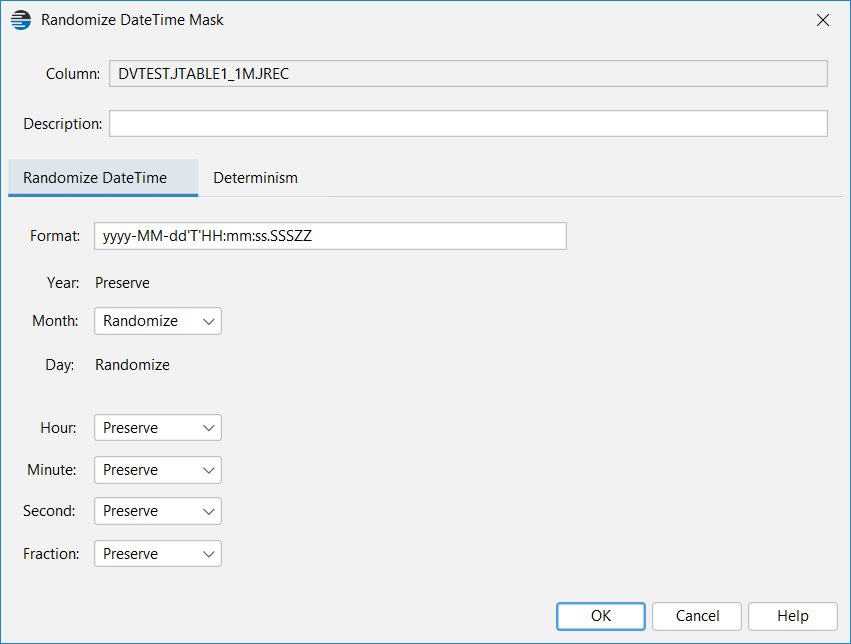Click the 'Format:' label
Image resolution: width=851 pixels, height=644 pixels.
(x=55, y=235)
